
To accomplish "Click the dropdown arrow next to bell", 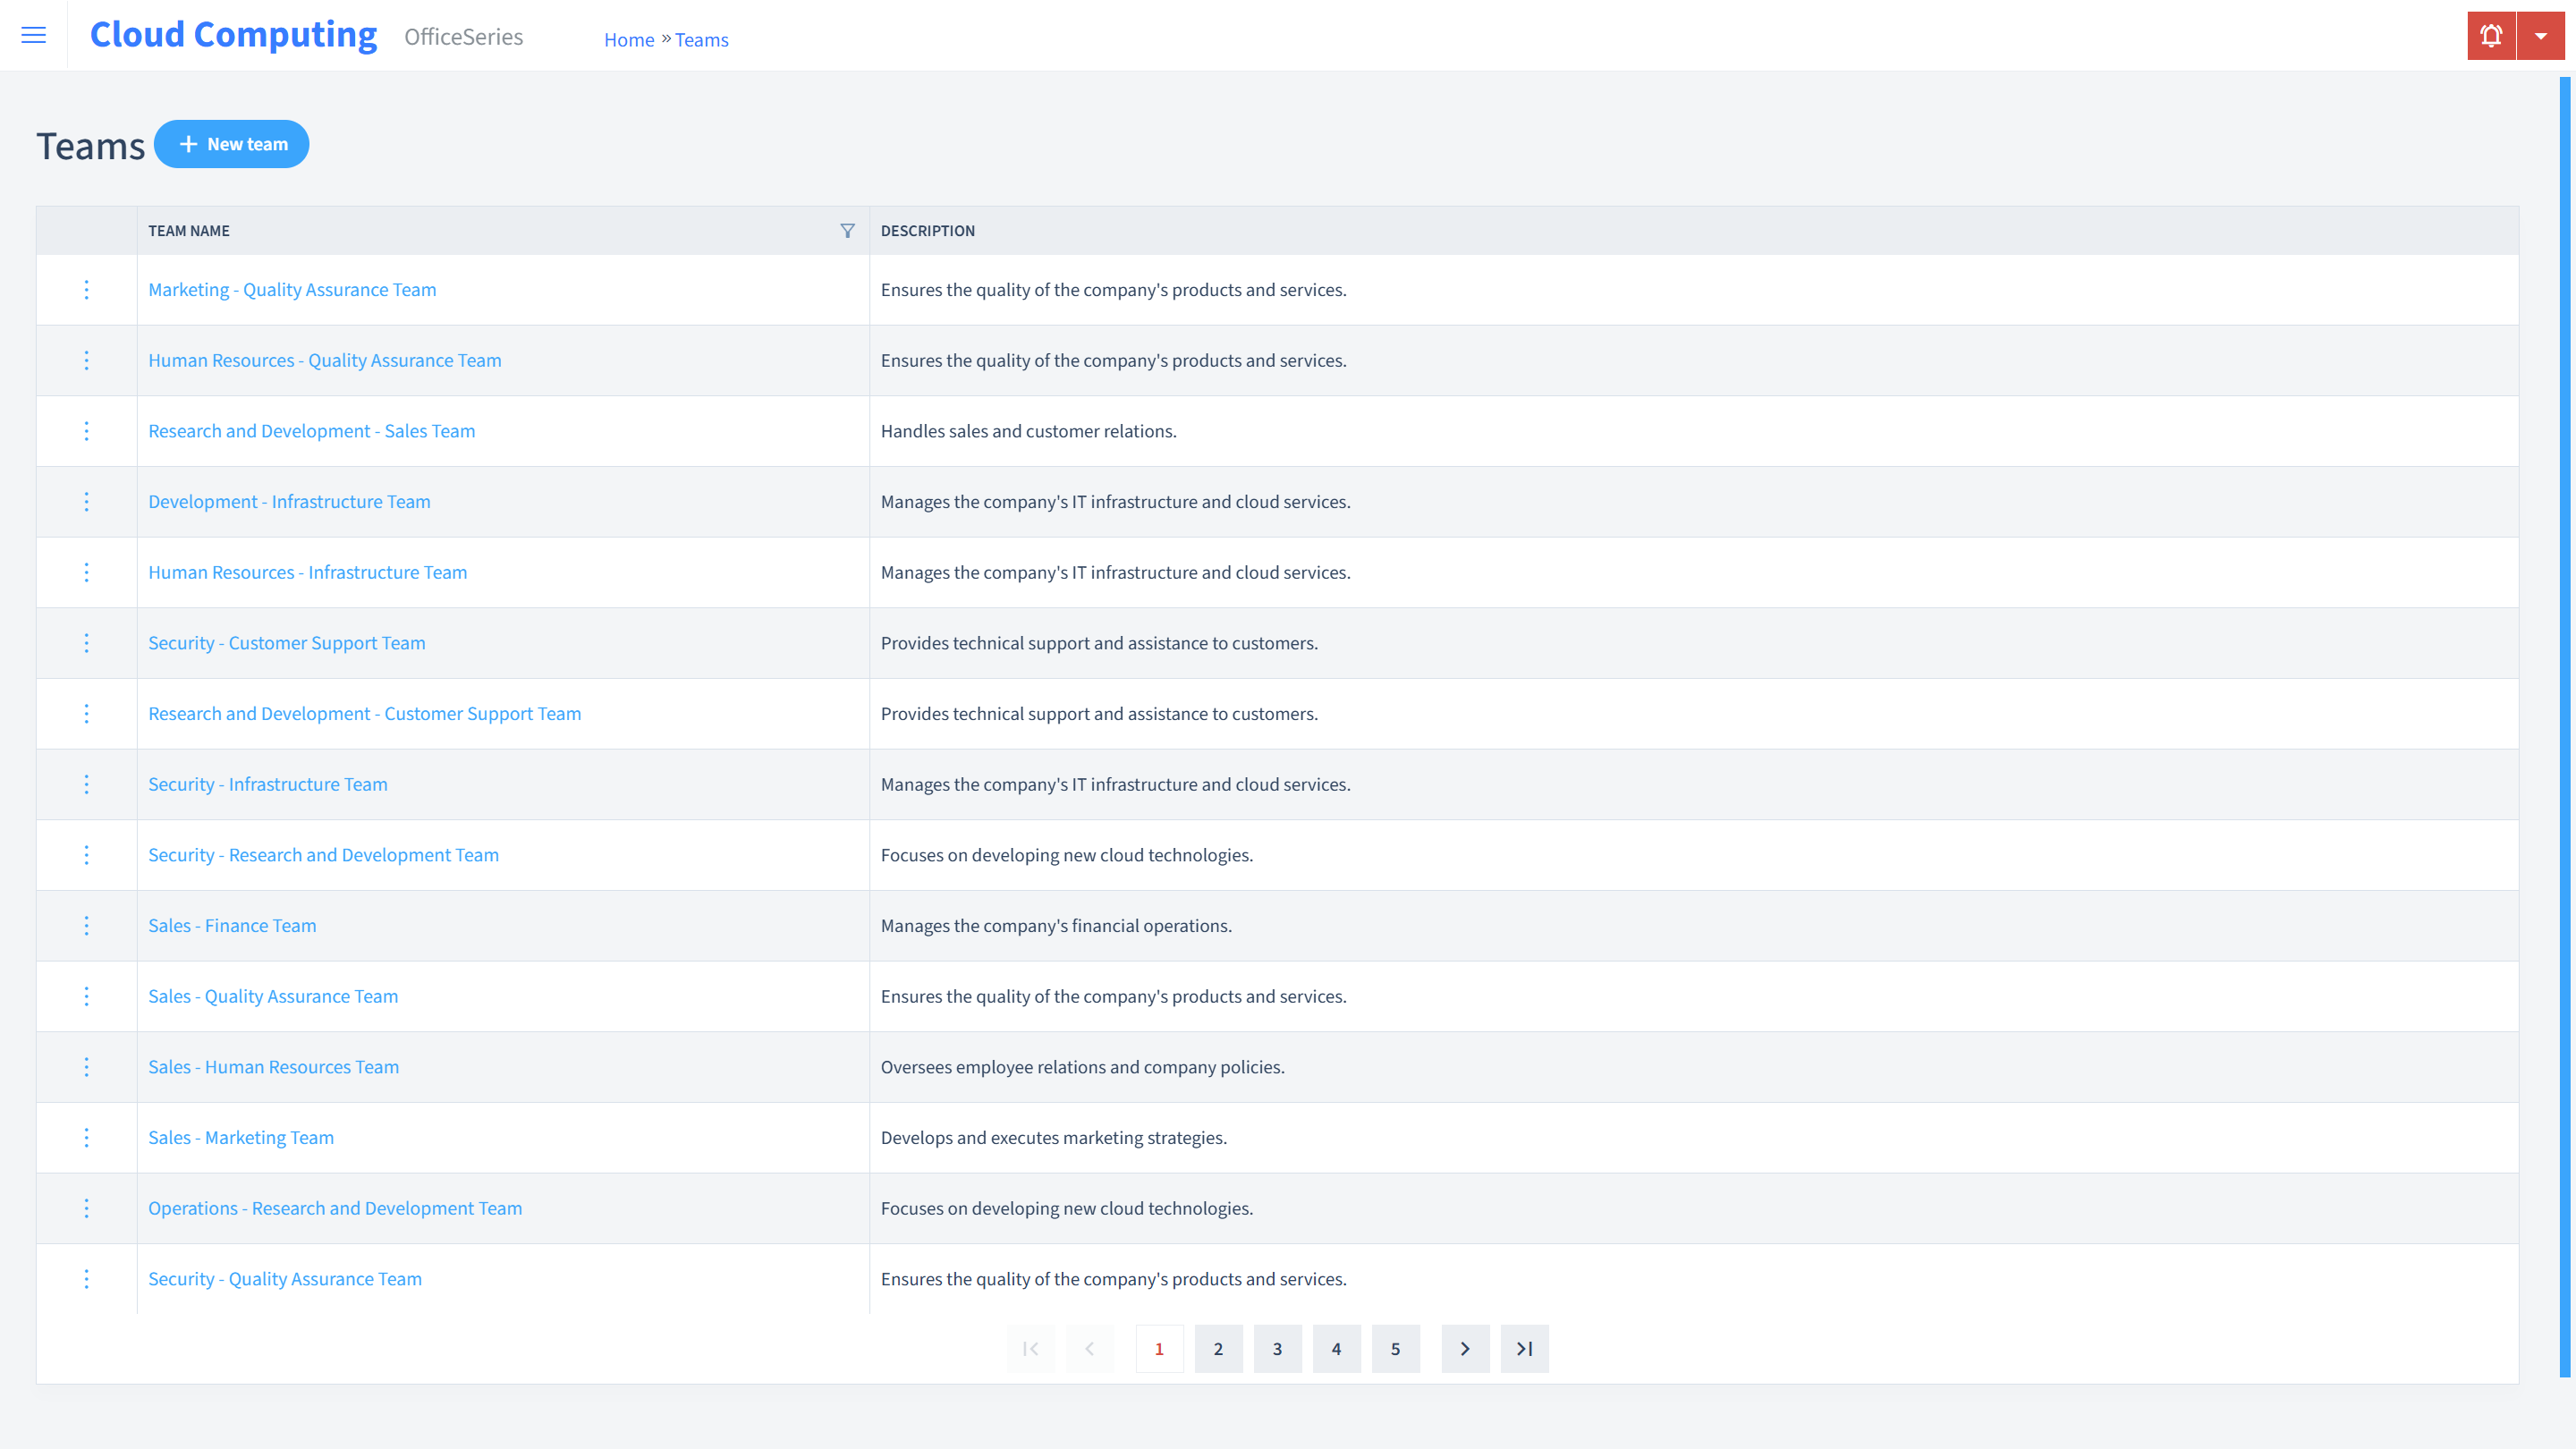I will 2542,36.
